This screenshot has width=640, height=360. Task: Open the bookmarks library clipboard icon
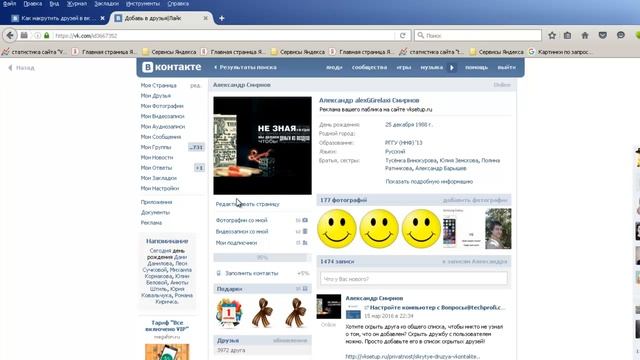[x=567, y=36]
